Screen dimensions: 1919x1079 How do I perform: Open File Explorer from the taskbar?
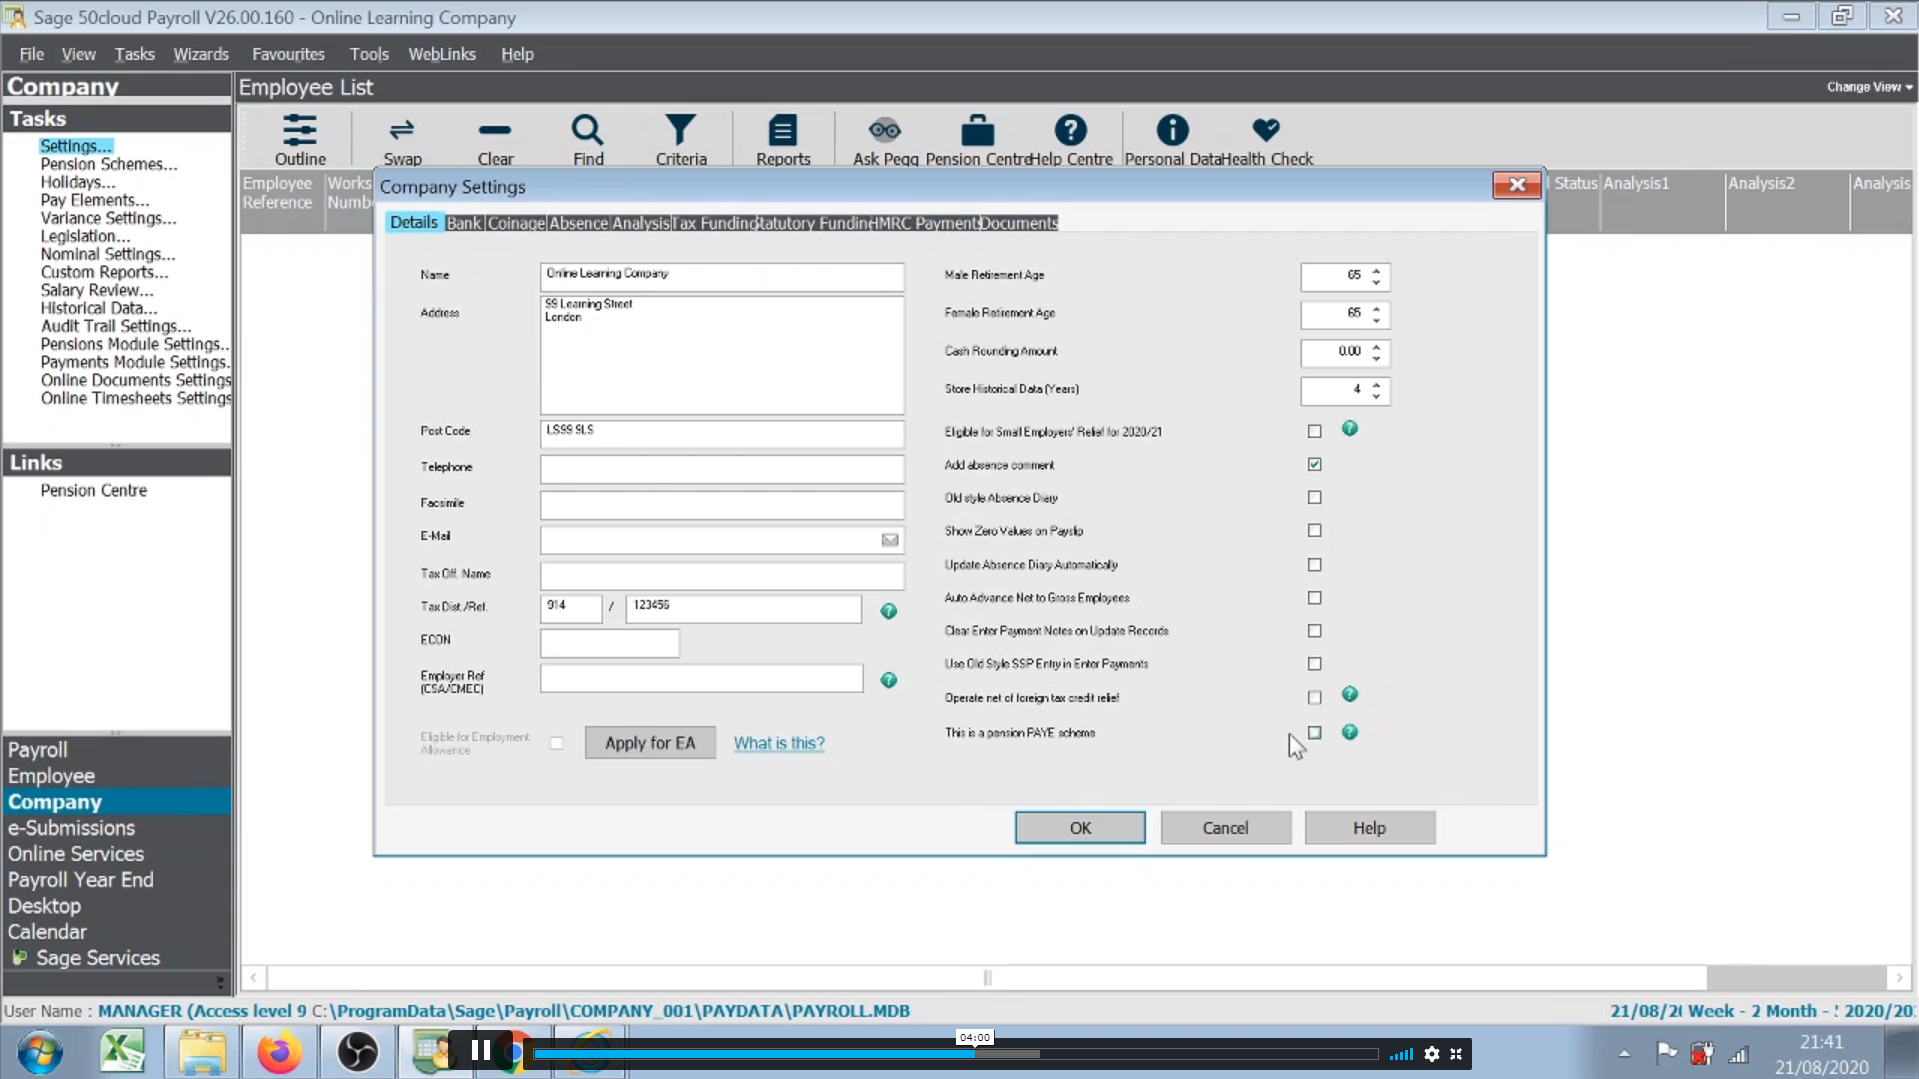click(202, 1052)
